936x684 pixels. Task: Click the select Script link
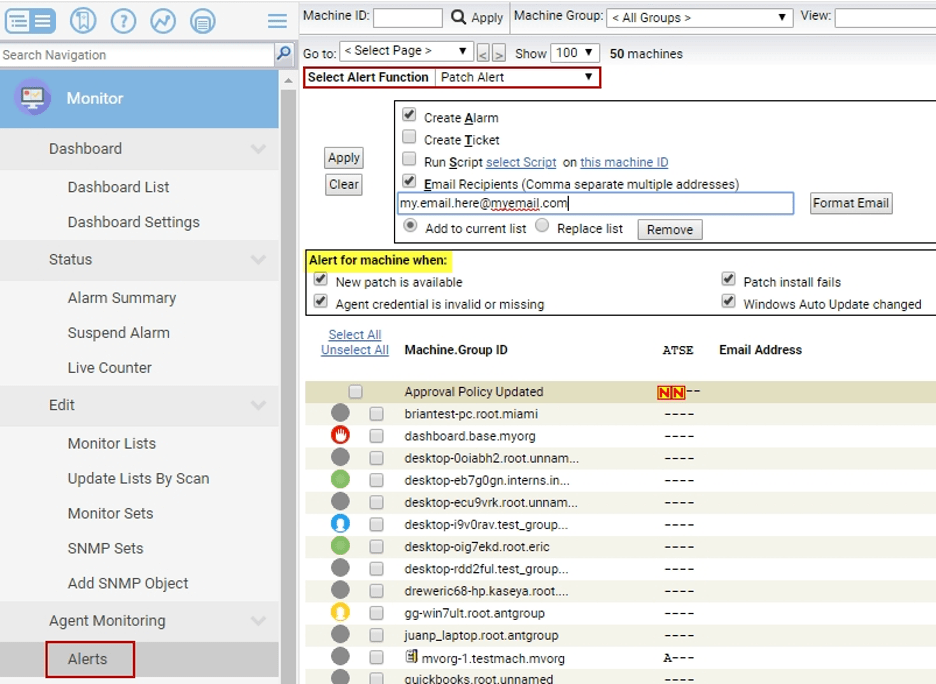tap(521, 162)
